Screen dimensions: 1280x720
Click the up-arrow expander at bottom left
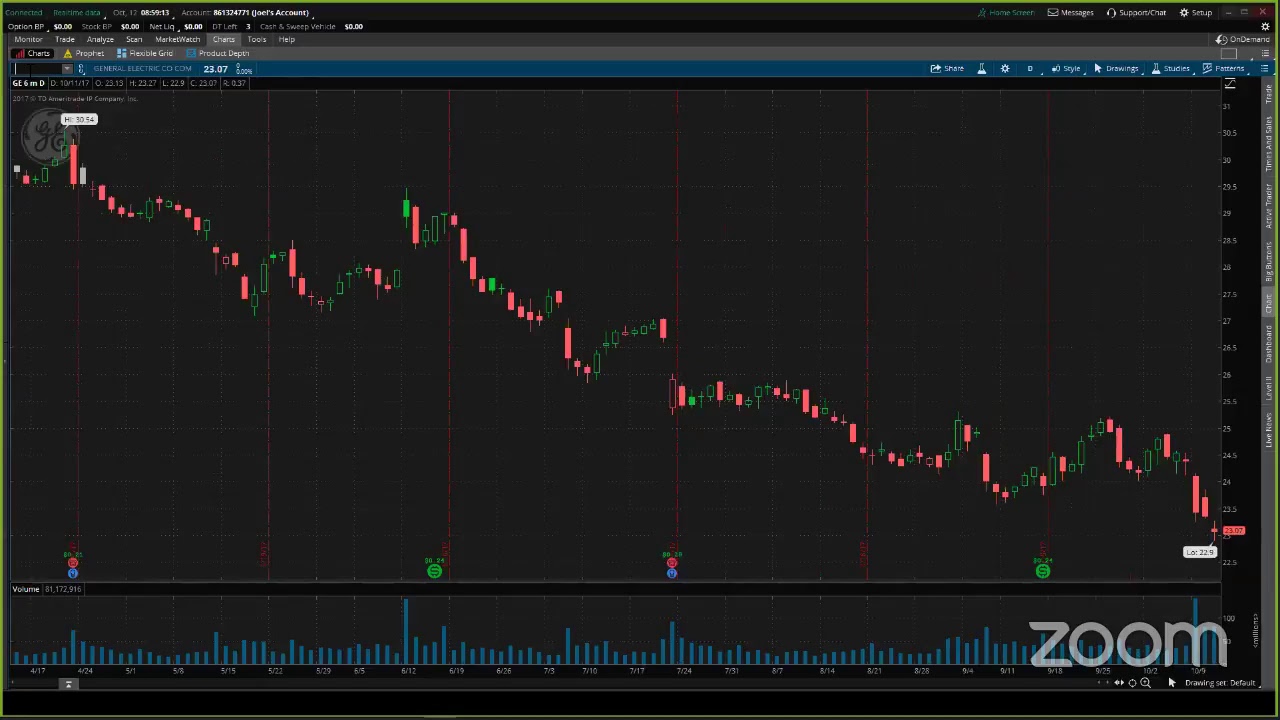tap(68, 684)
